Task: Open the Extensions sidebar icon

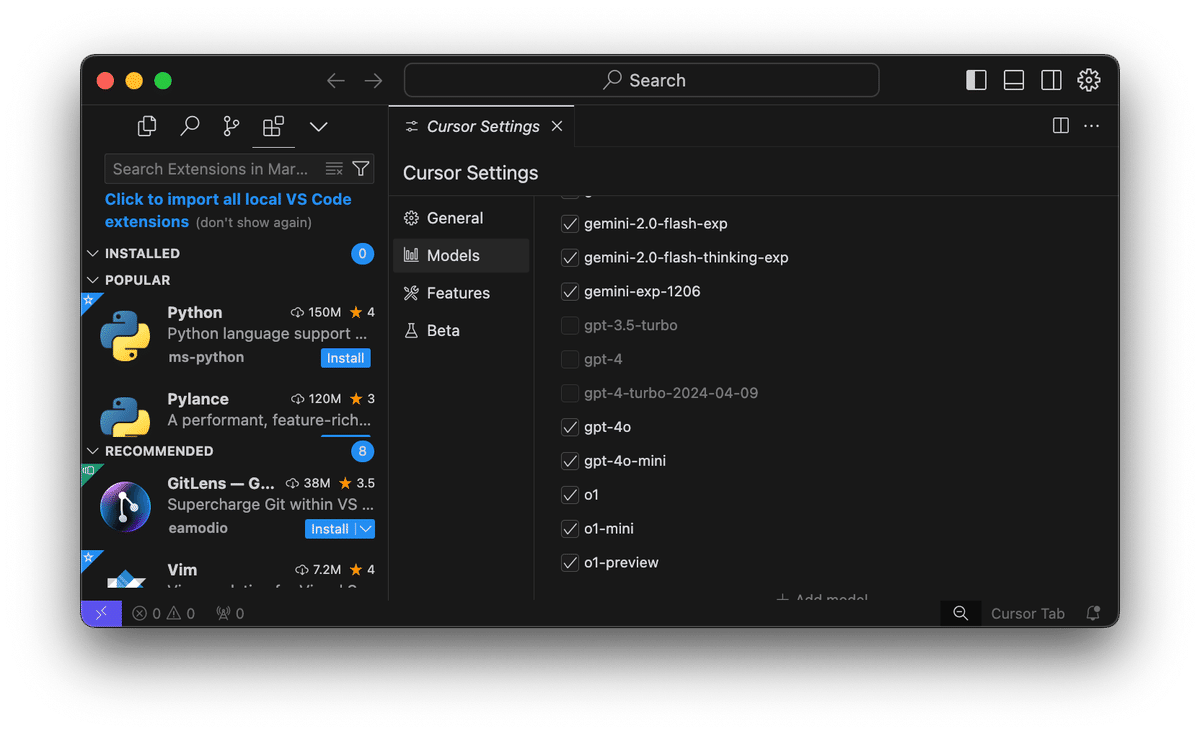Action: [x=273, y=126]
